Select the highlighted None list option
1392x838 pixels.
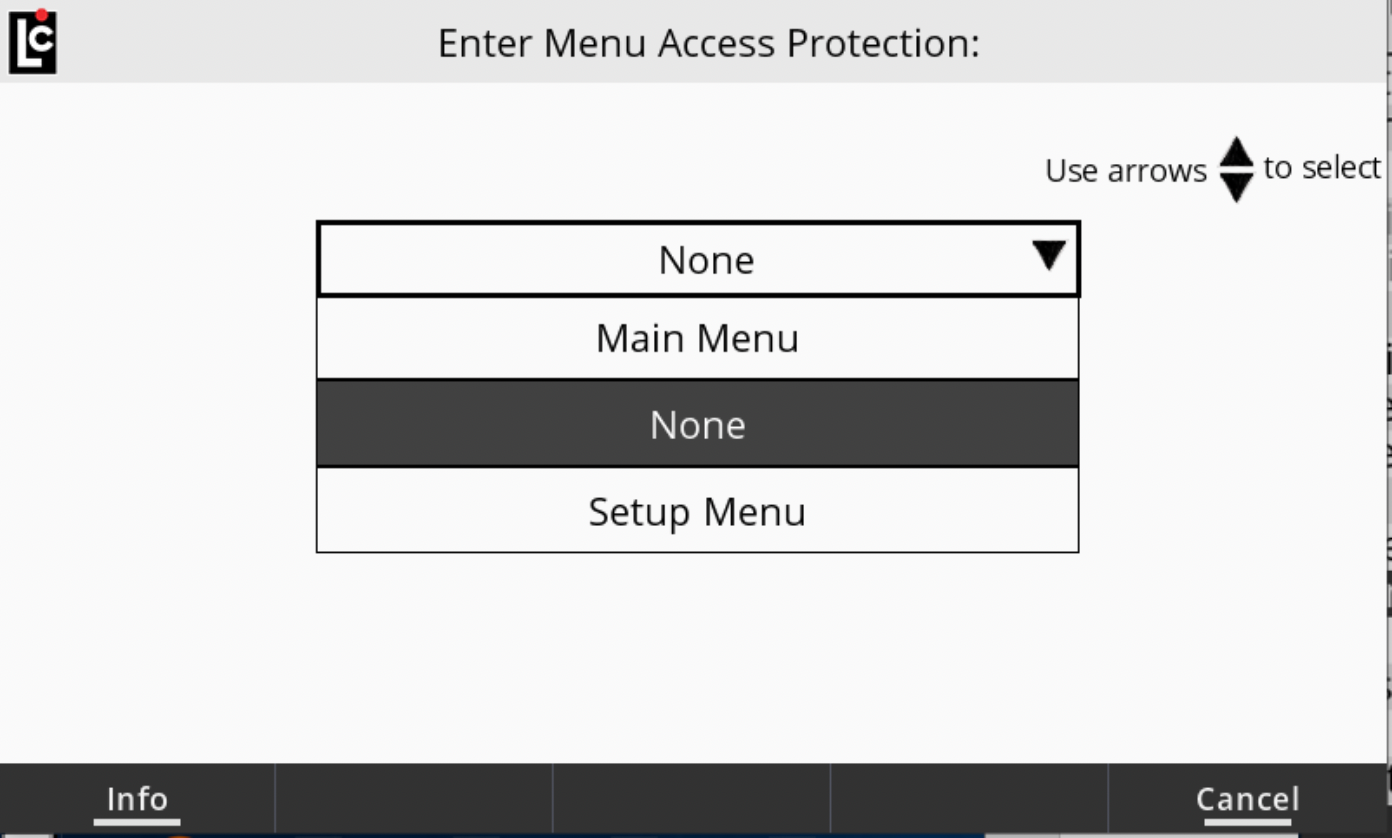click(697, 425)
